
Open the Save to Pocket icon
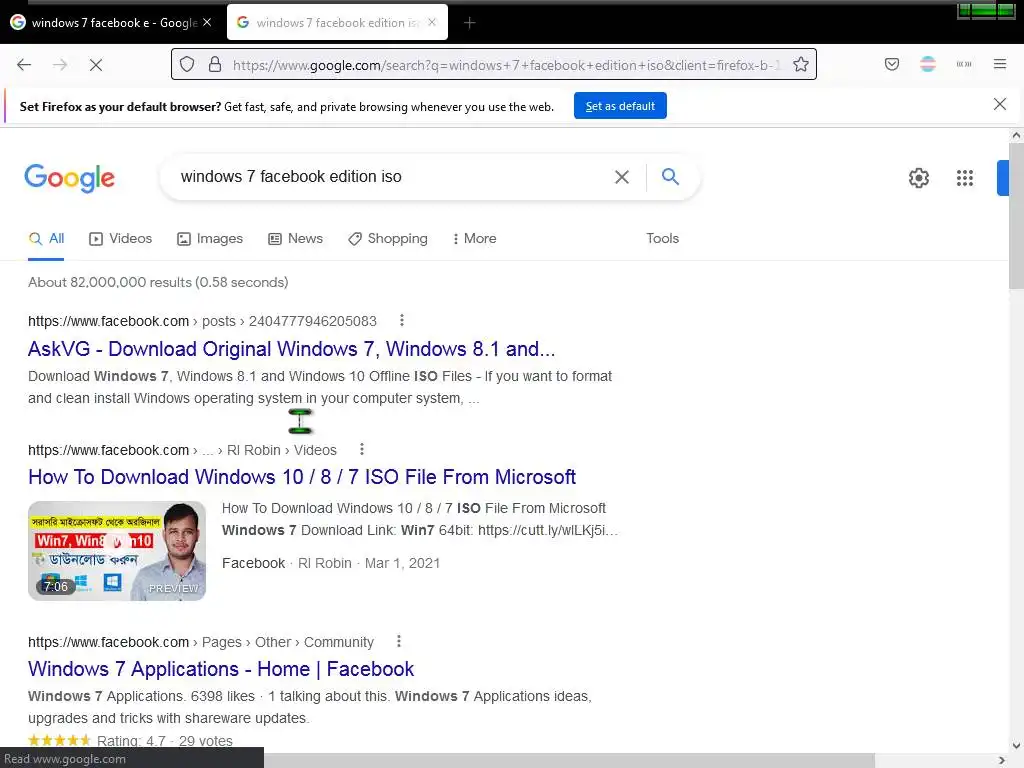pyautogui.click(x=892, y=64)
